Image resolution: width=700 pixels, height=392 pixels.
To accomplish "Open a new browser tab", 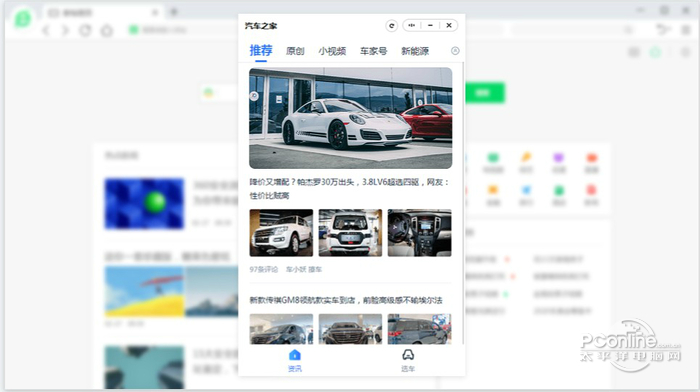I will (x=174, y=12).
